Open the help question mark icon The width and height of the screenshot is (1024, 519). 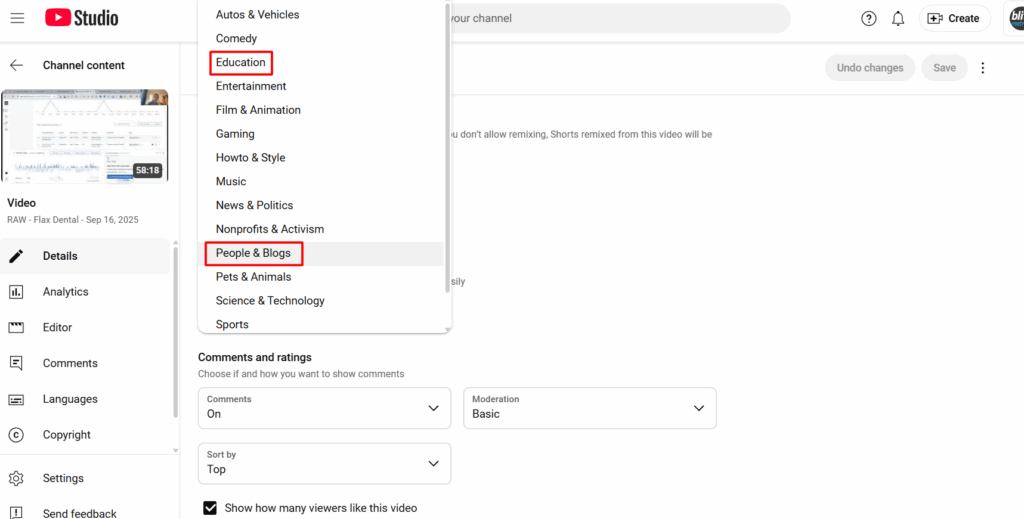point(868,18)
